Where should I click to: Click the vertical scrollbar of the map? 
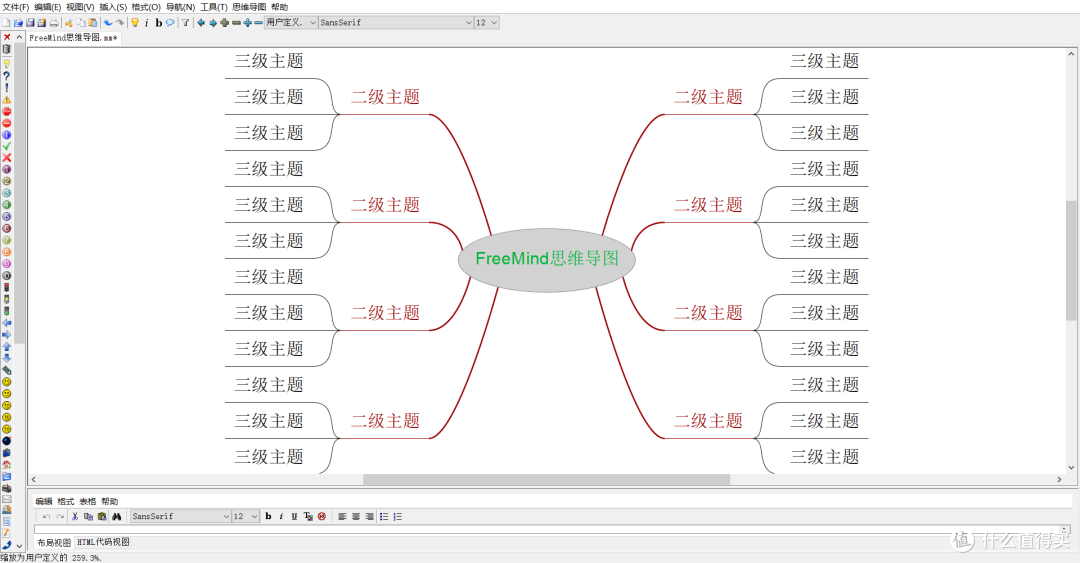pos(1071,260)
